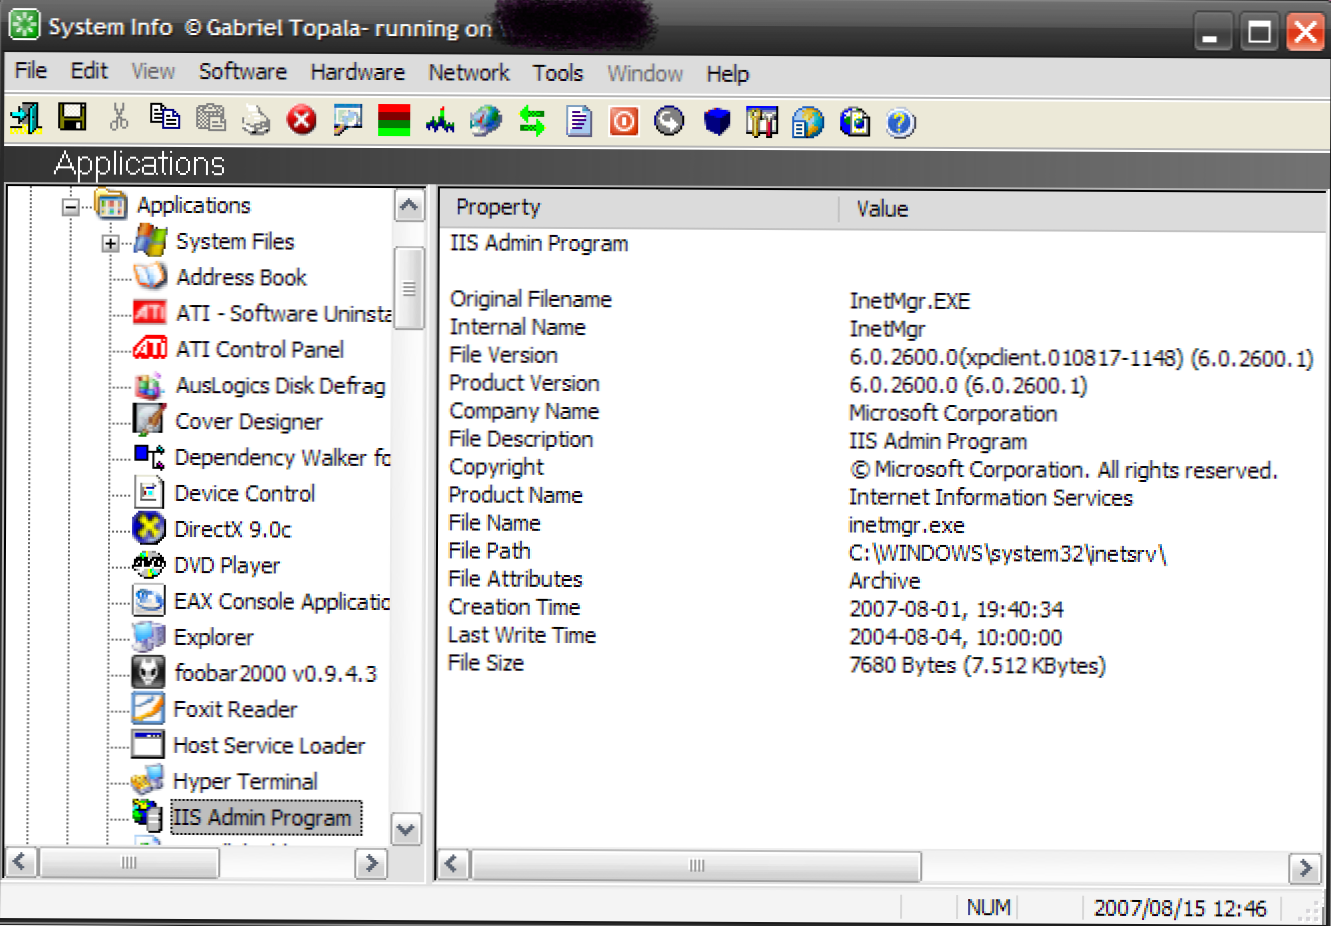Click the globe with computer icon

pos(855,122)
